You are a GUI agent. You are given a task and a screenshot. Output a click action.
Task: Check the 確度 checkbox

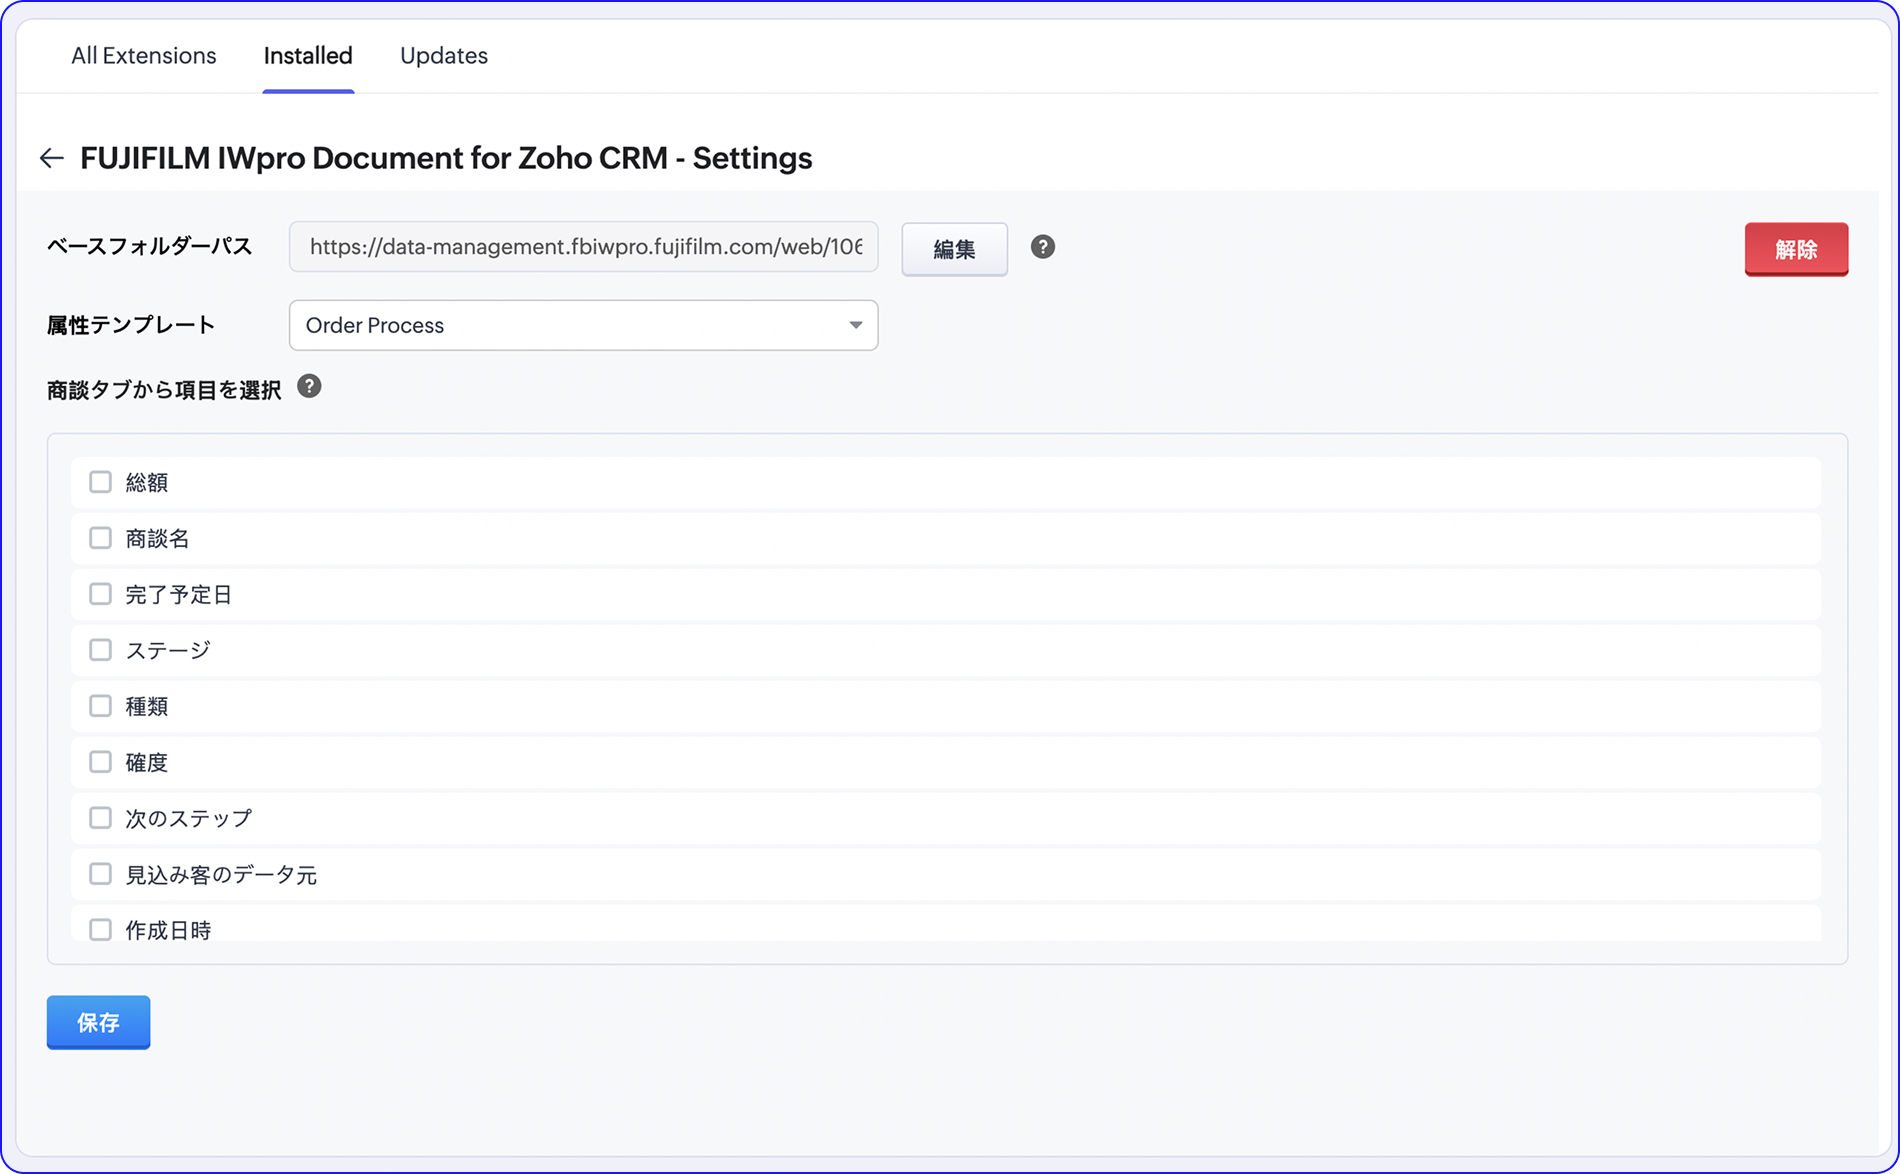click(100, 762)
